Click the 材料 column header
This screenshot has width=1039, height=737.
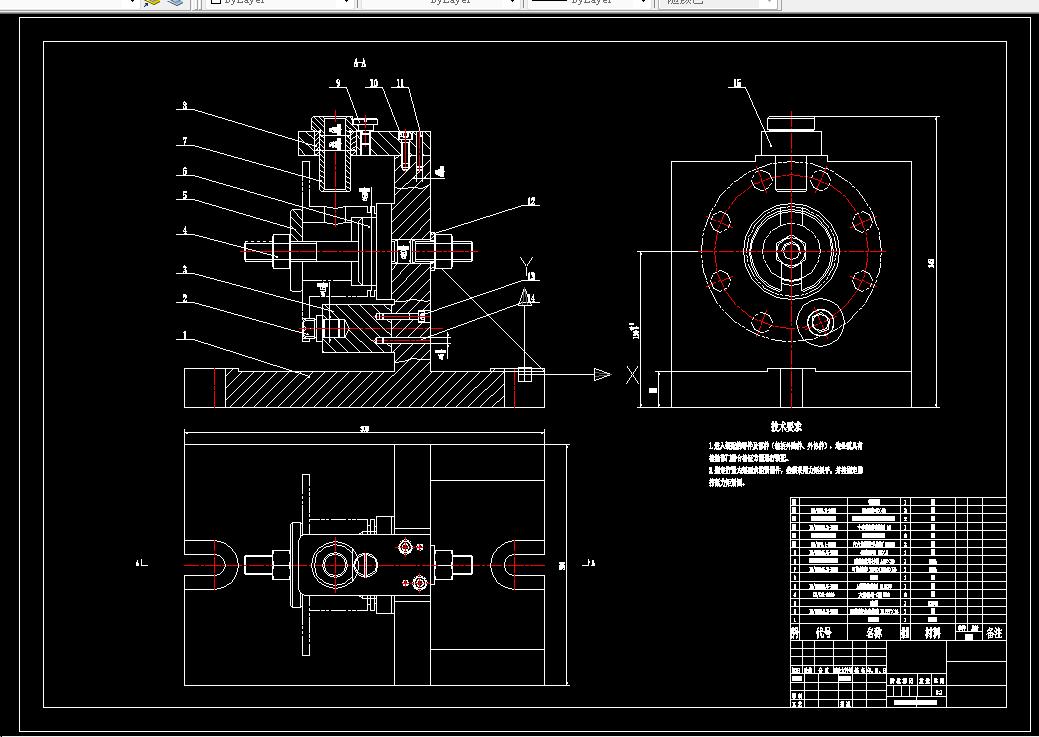pyautogui.click(x=933, y=634)
